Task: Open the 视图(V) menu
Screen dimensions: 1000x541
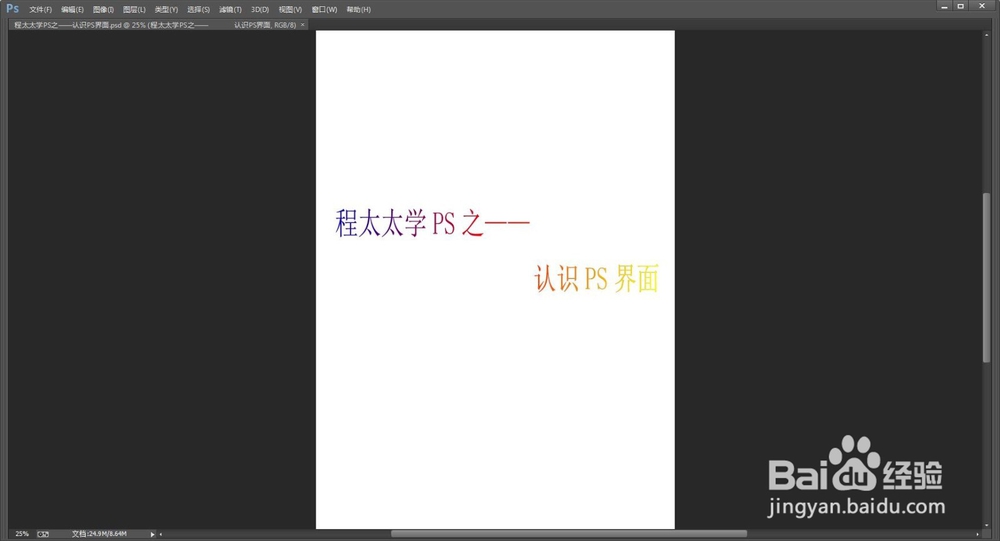Action: coord(290,10)
